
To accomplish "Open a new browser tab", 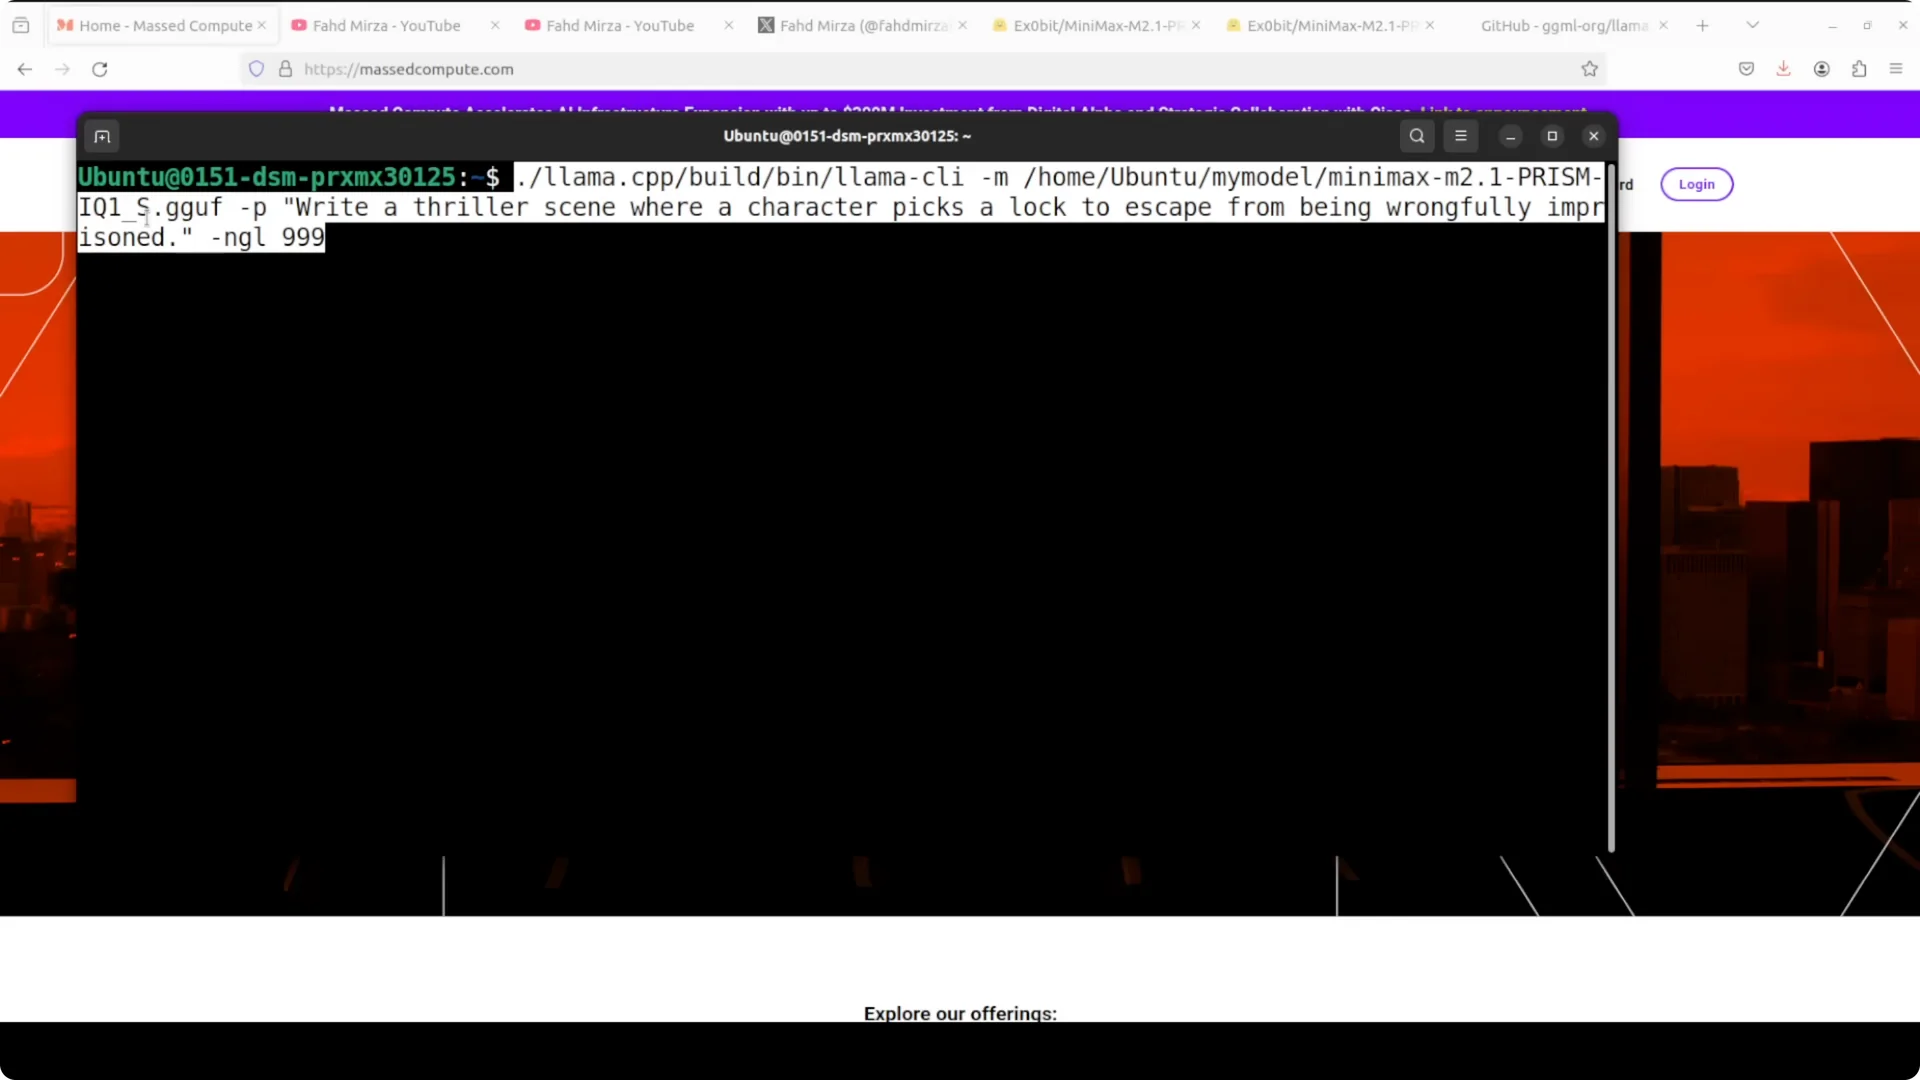I will (x=1703, y=25).
